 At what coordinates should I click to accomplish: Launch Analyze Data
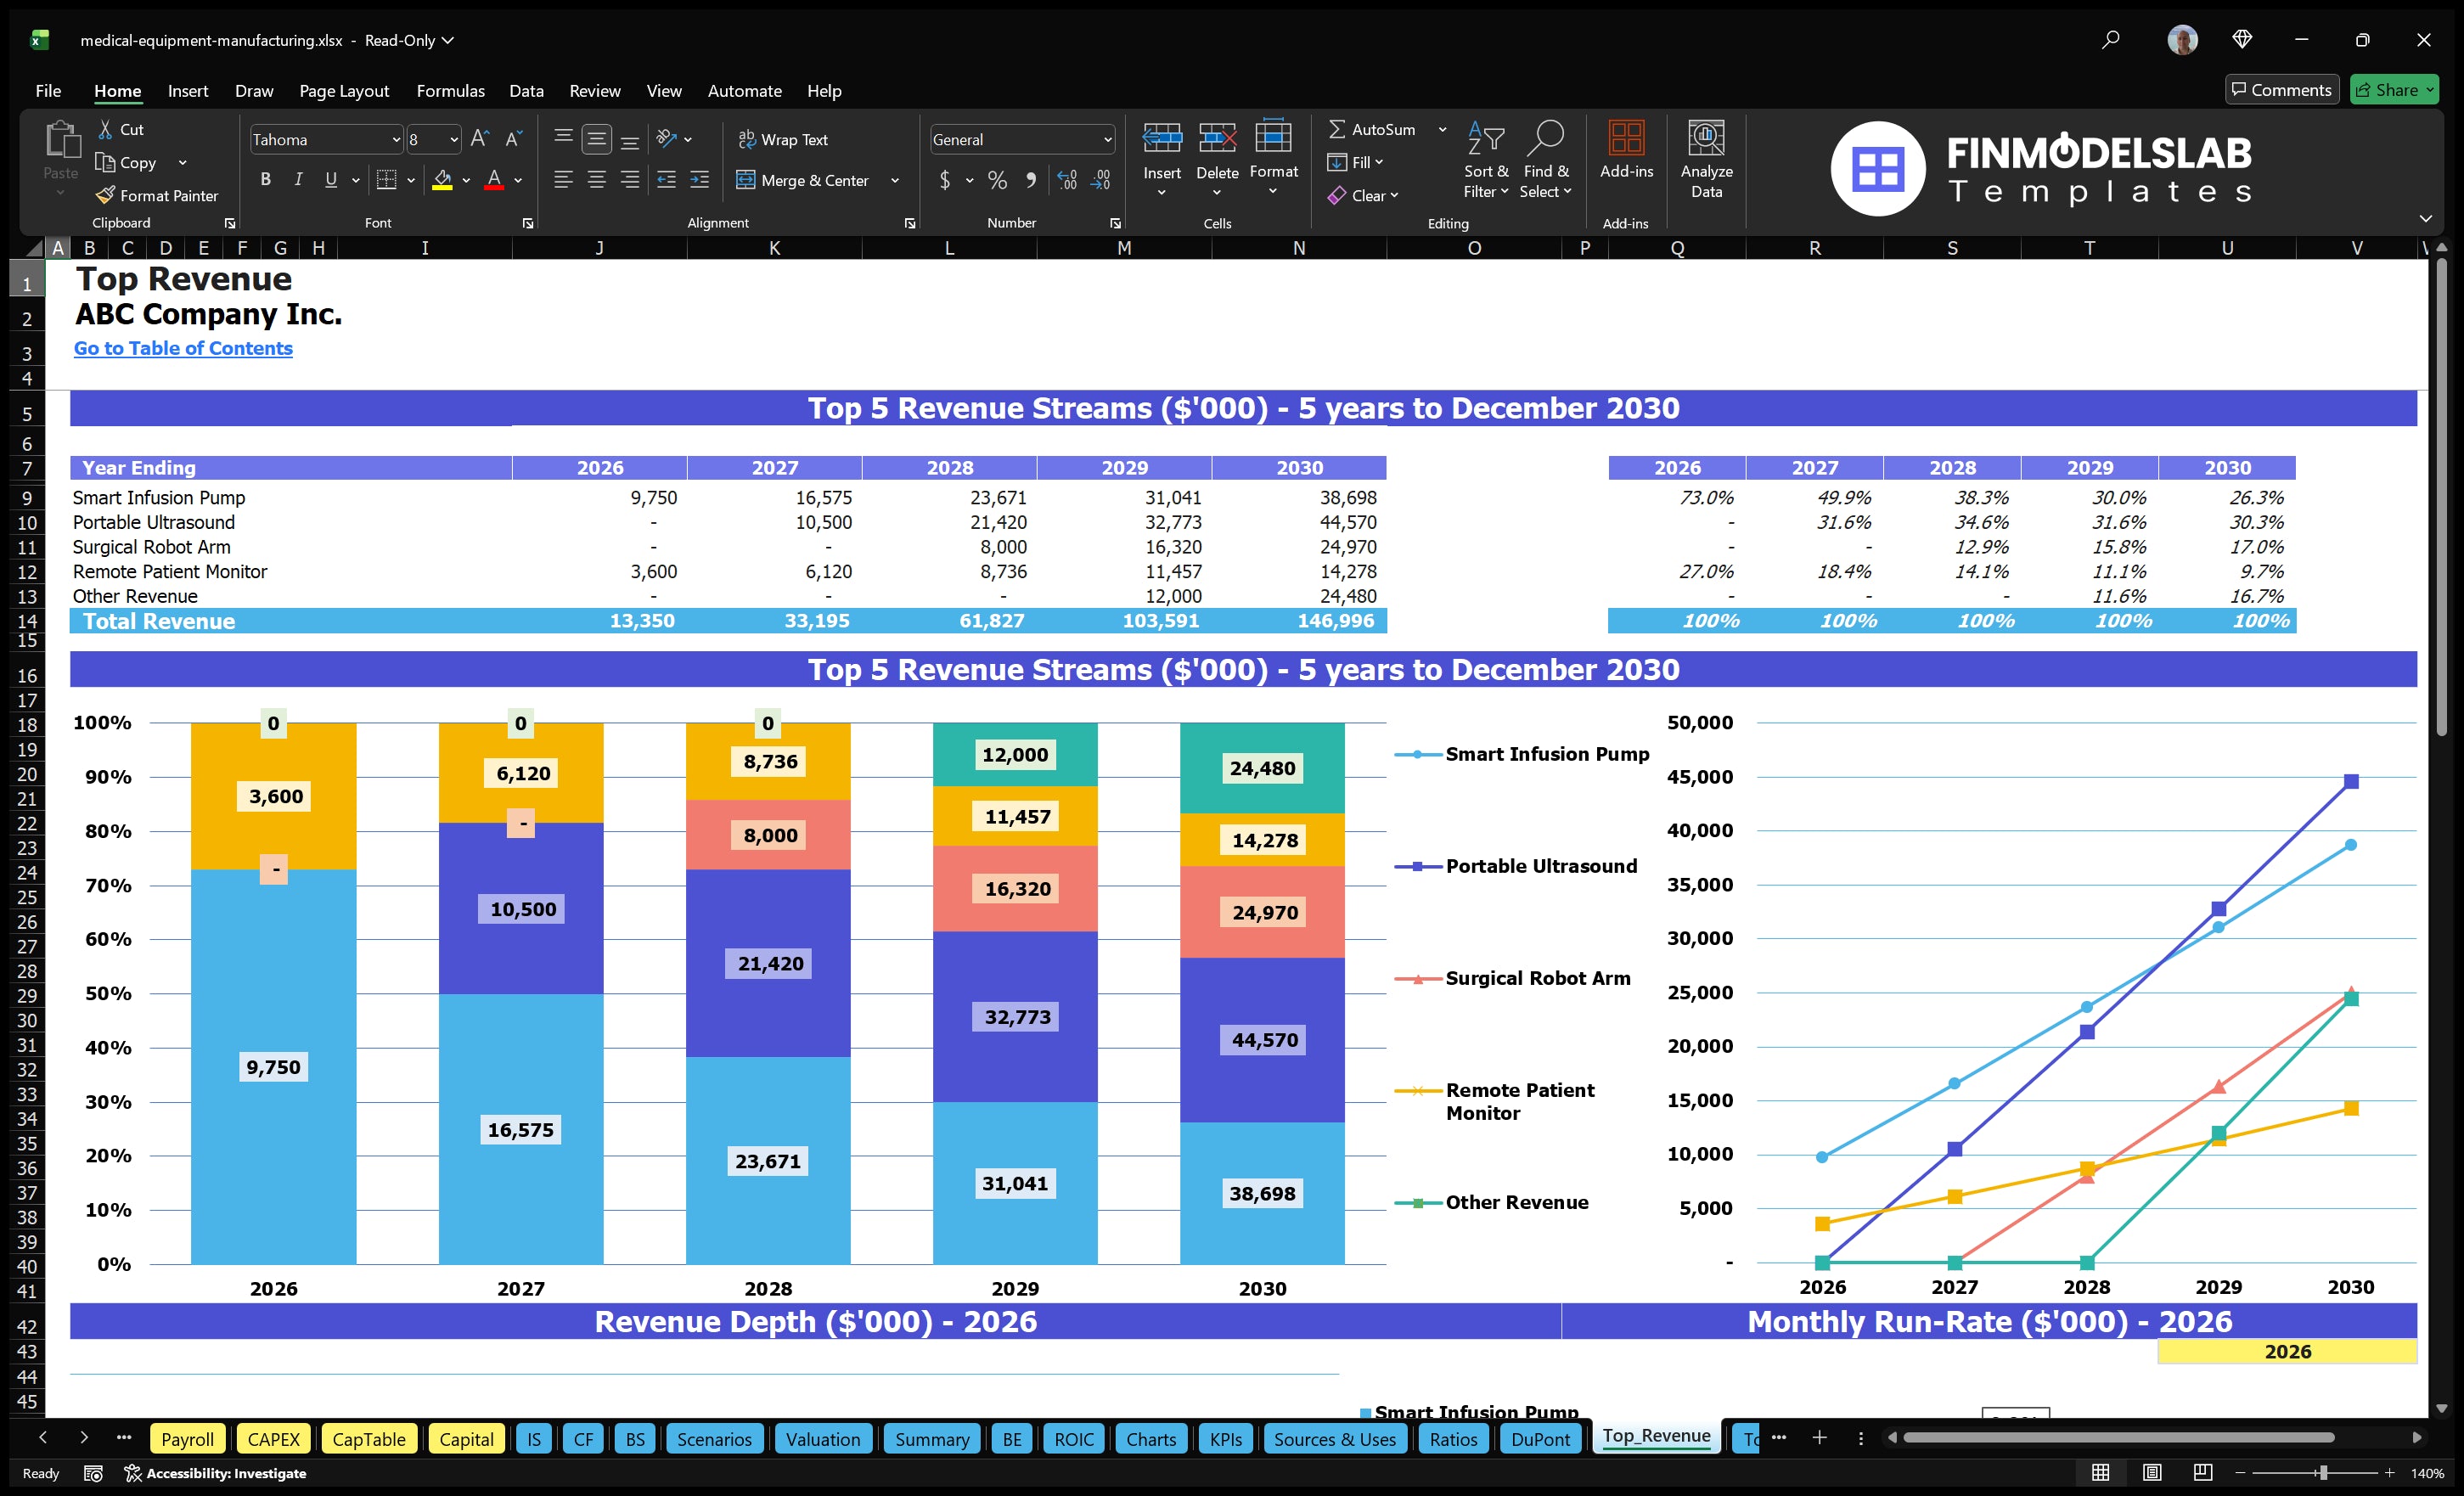(x=1707, y=160)
